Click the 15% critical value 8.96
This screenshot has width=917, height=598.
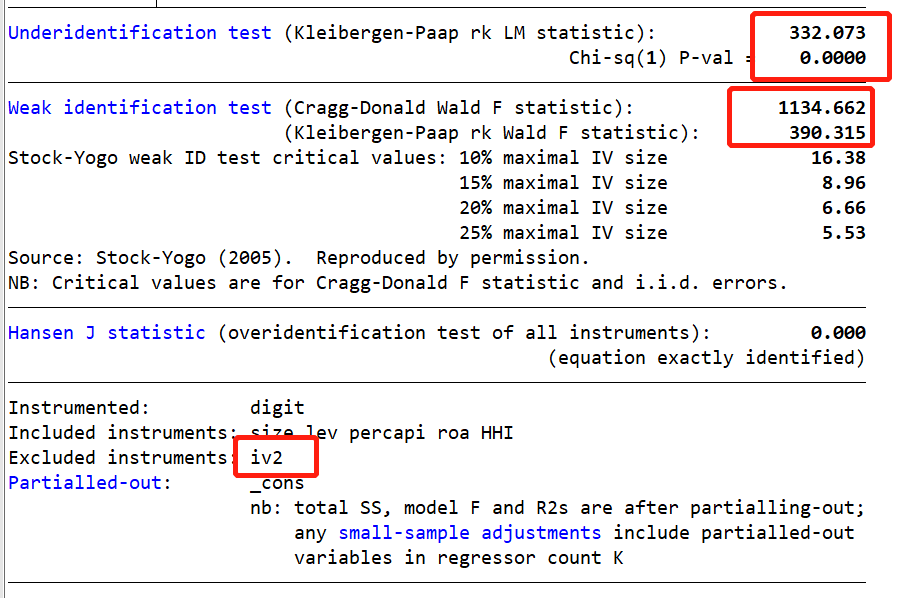tap(843, 183)
